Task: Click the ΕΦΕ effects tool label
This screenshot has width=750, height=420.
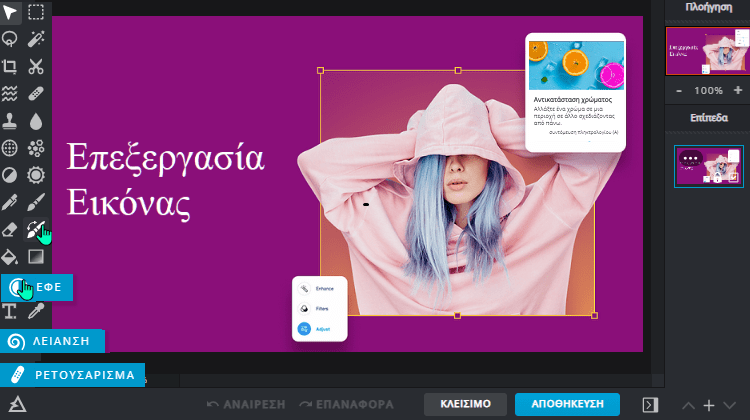Action: [50, 287]
